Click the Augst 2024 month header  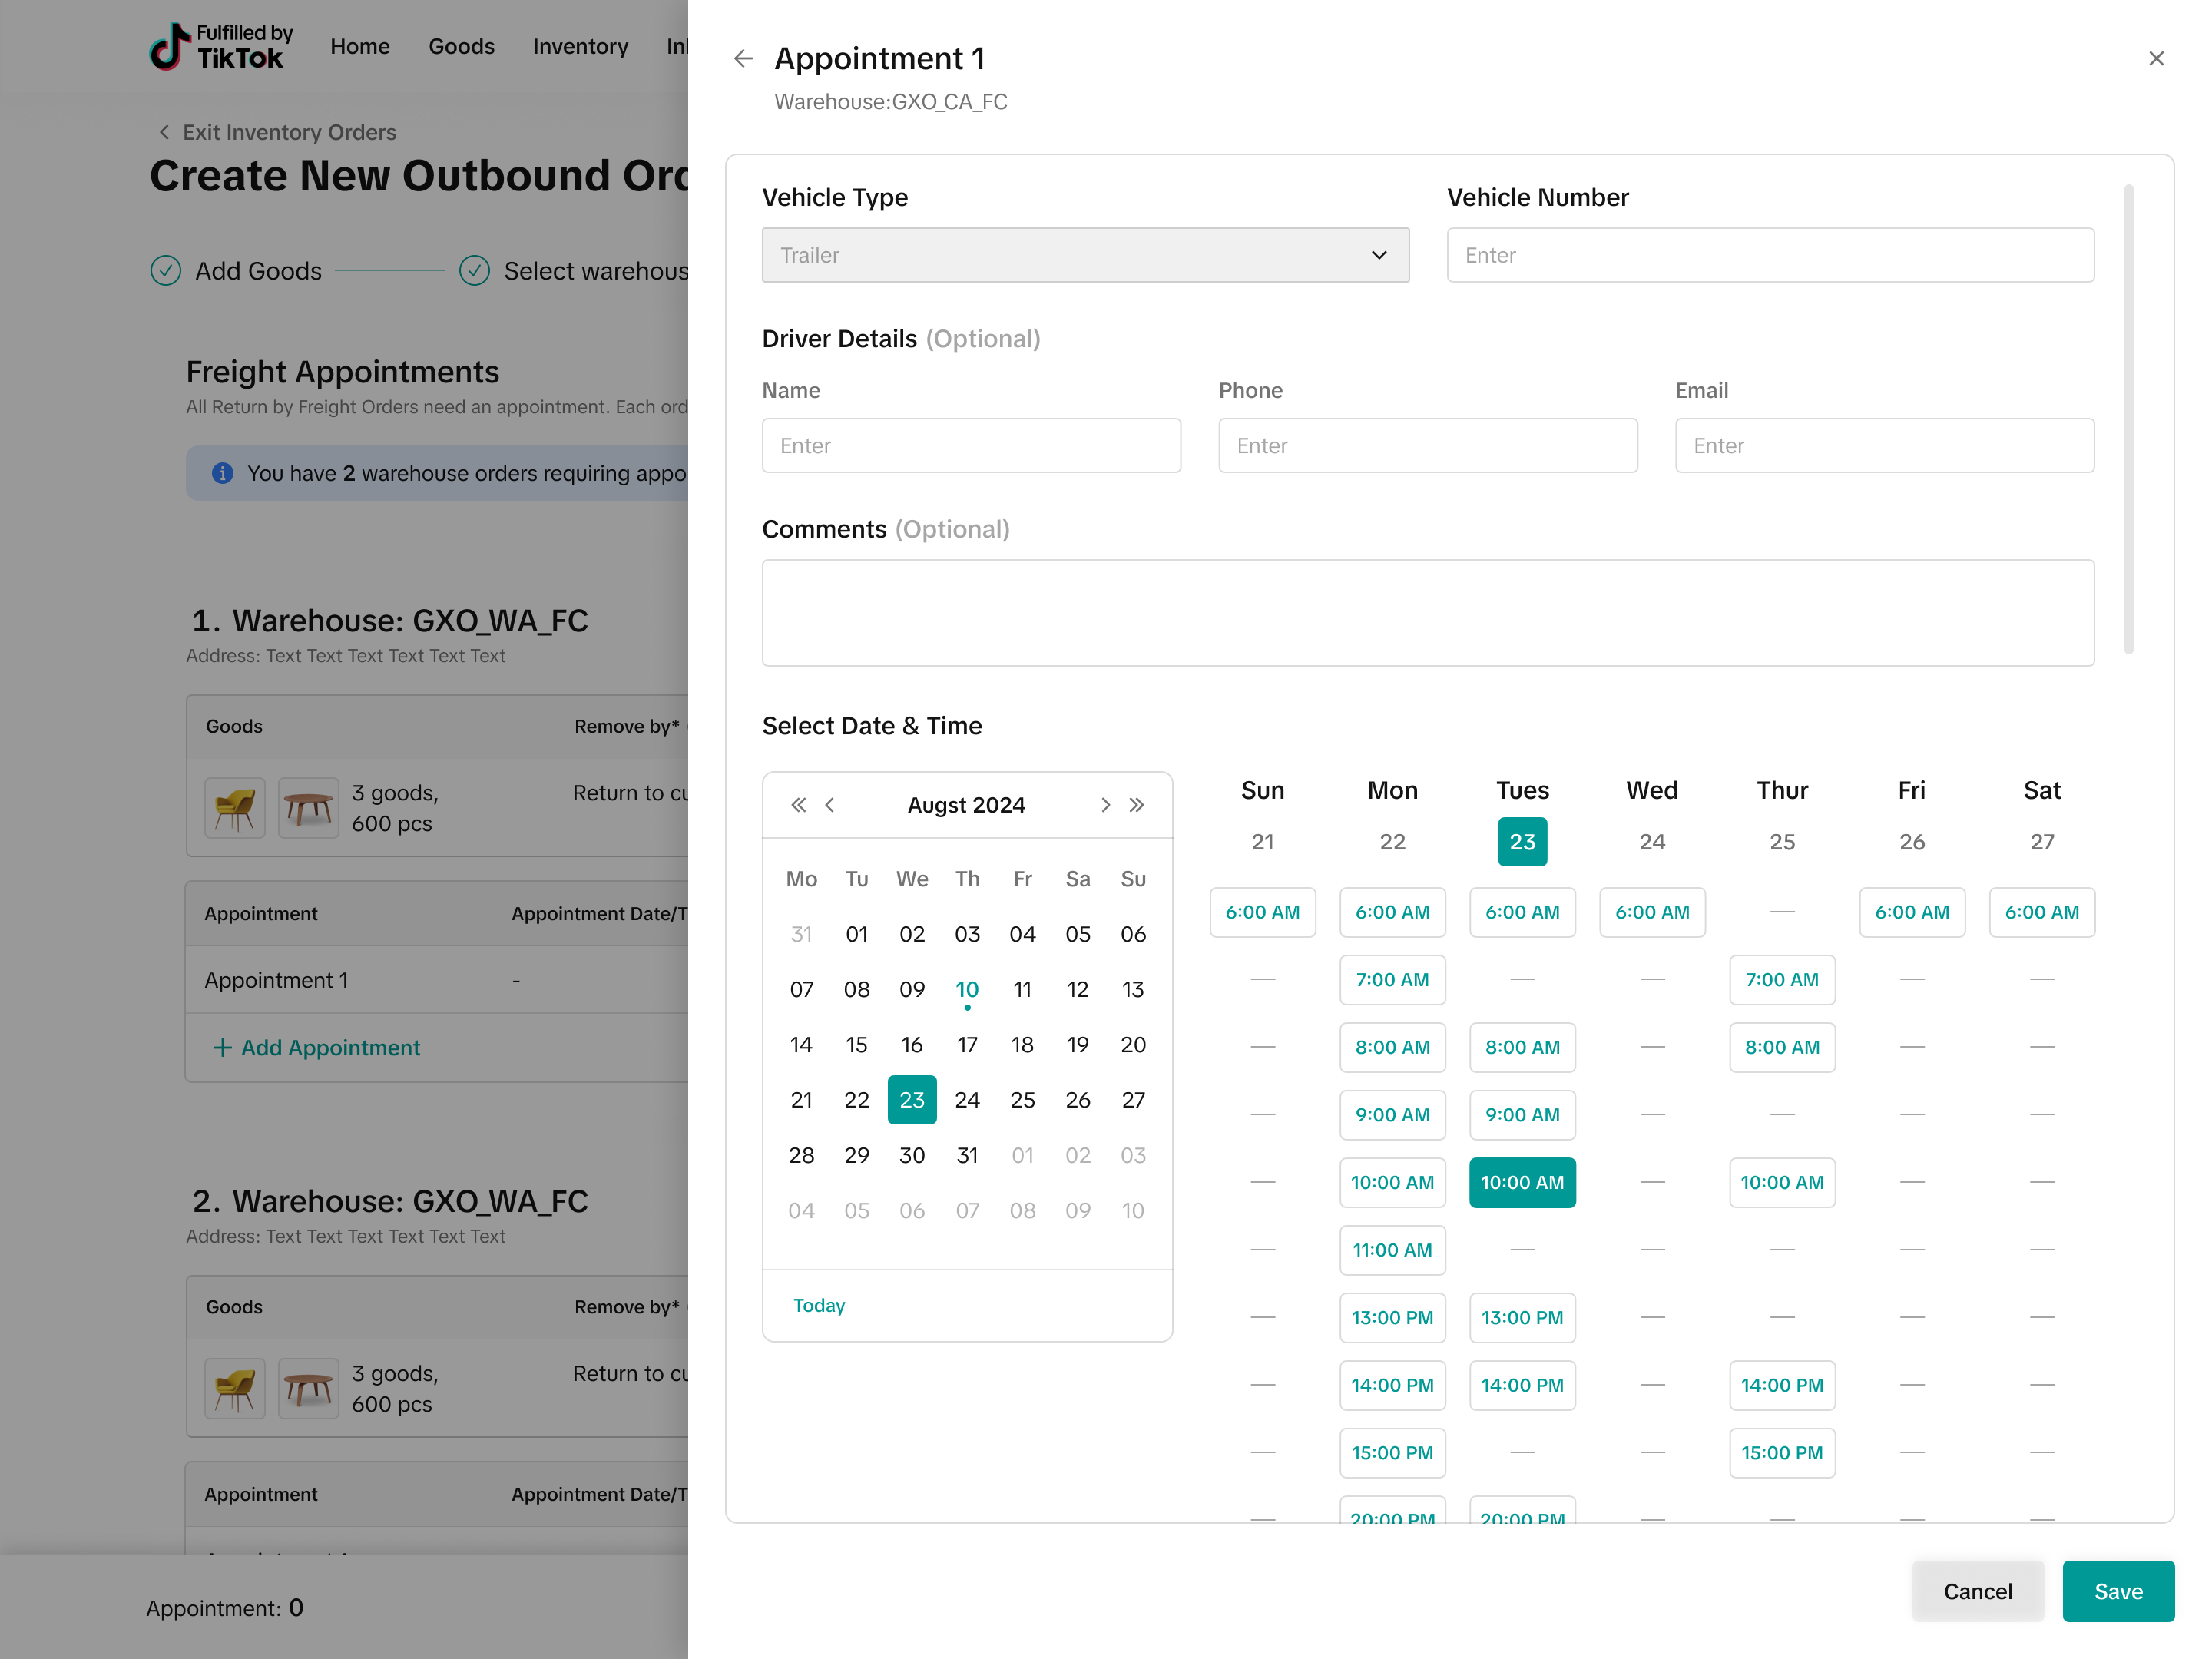966,805
